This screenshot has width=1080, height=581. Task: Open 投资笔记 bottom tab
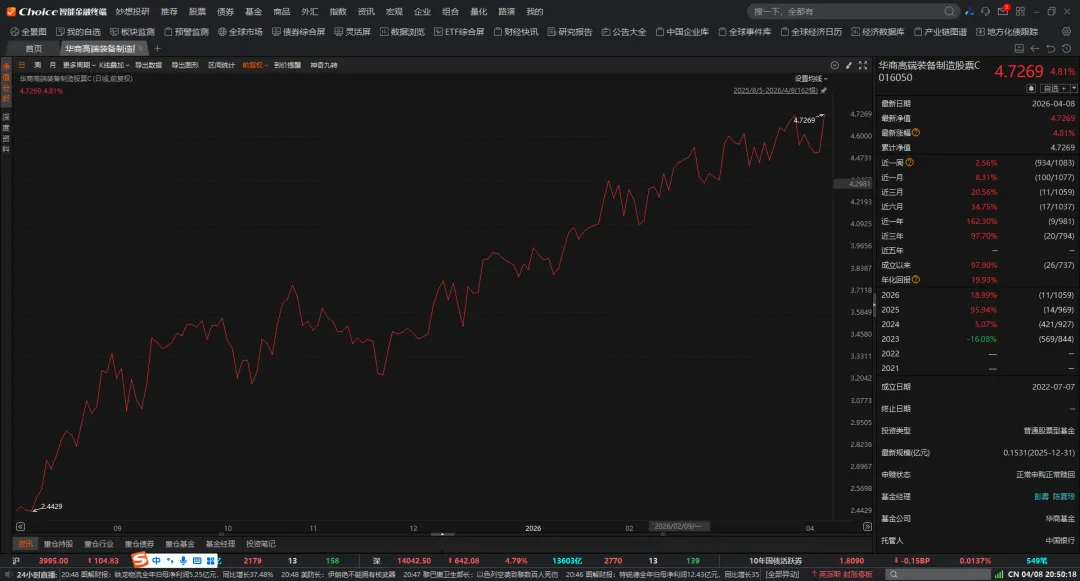(x=261, y=544)
